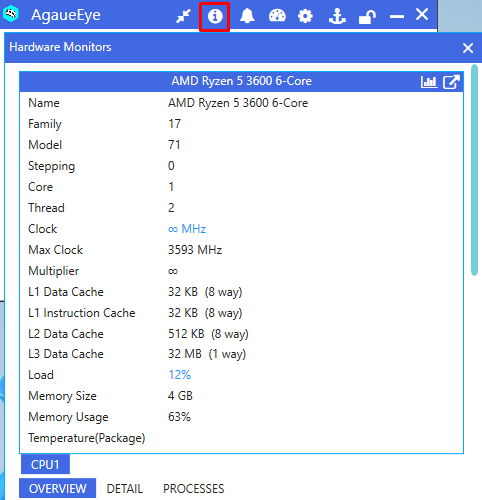Click the anchor dock icon
This screenshot has width=482, height=500.
point(337,16)
